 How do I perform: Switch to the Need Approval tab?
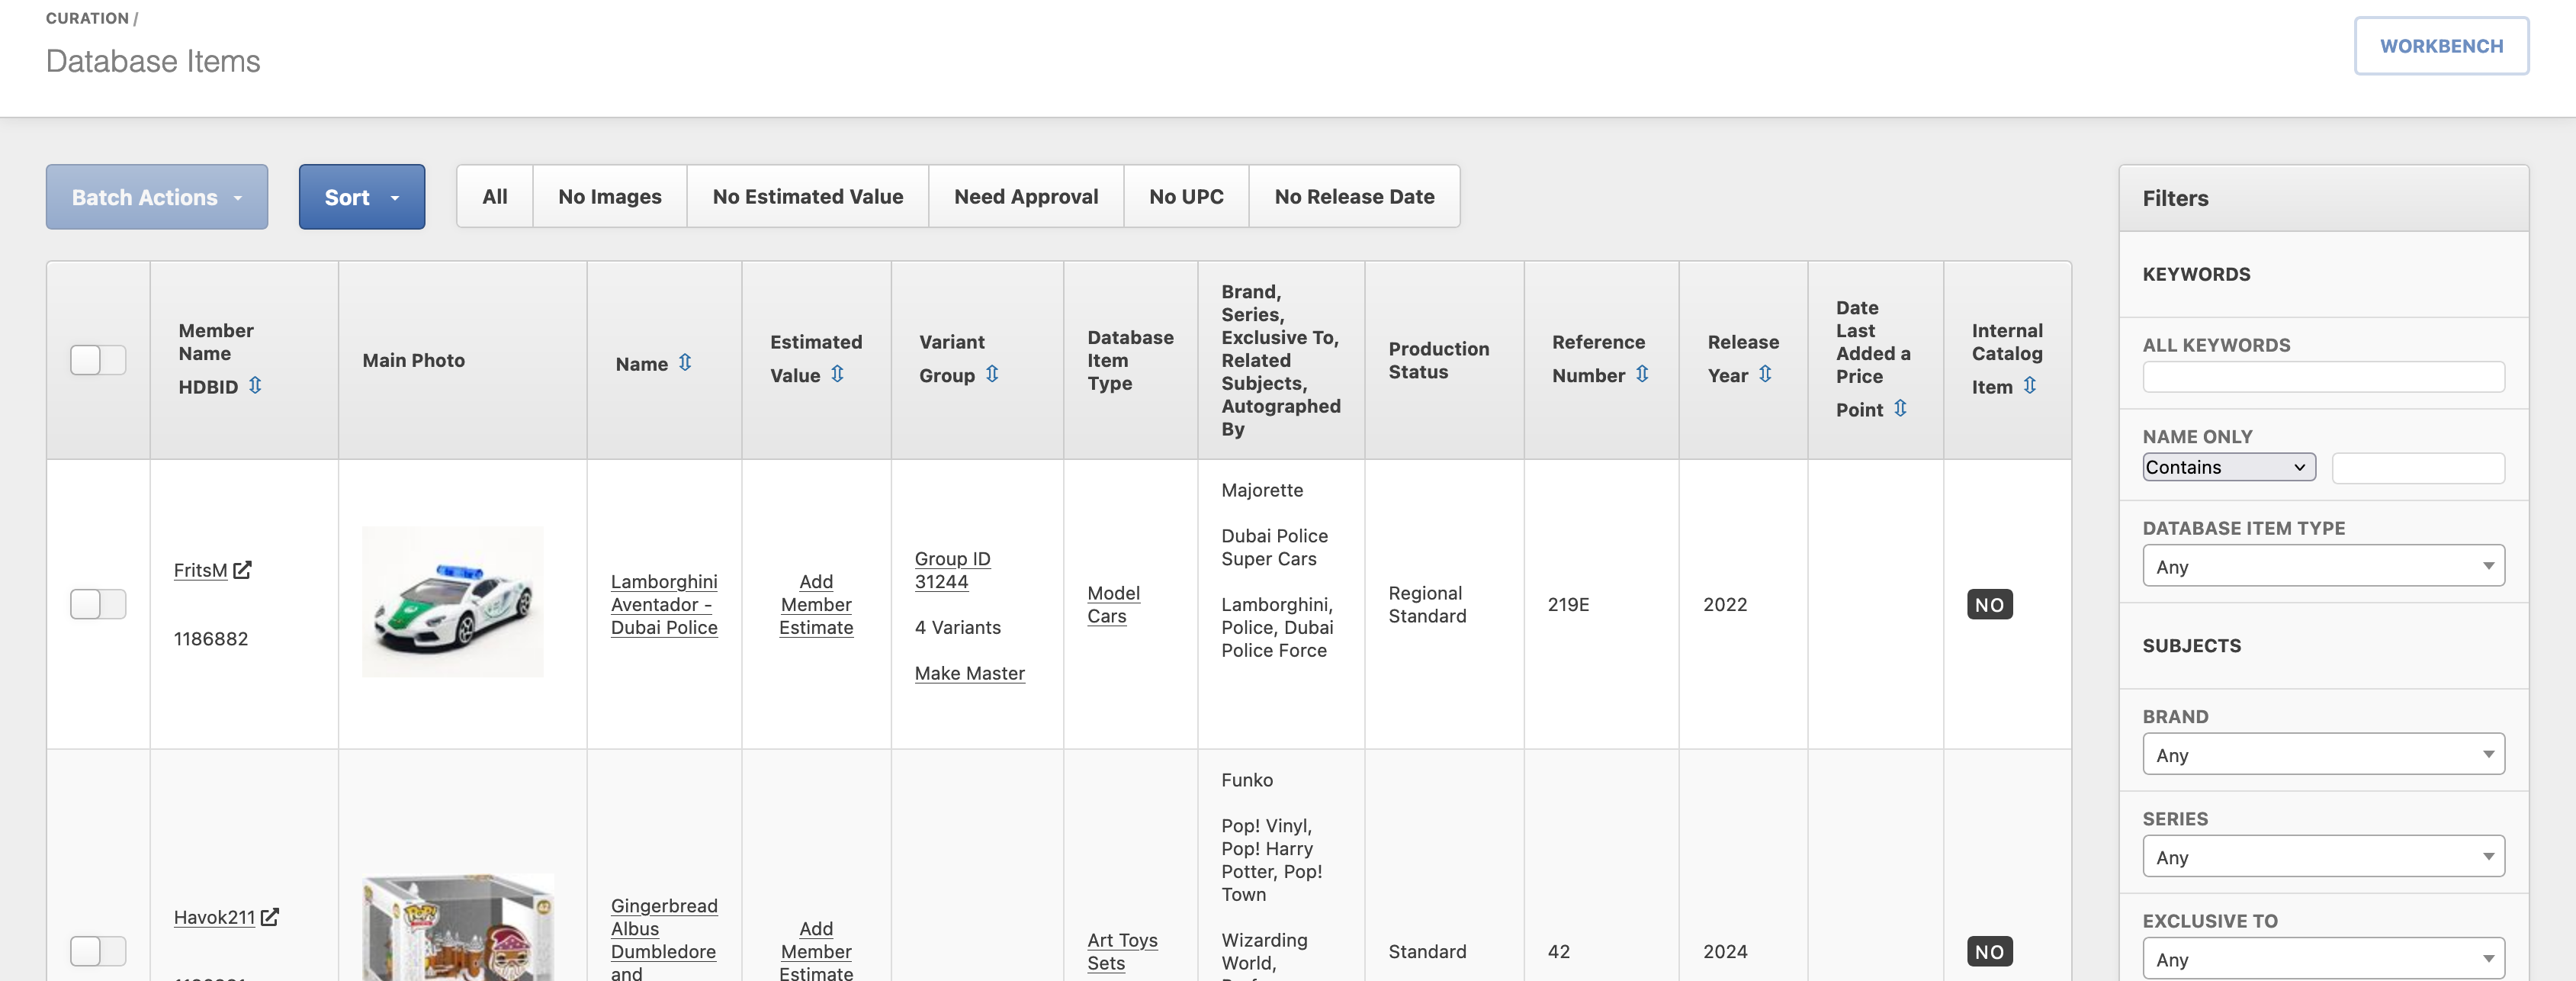coord(1025,197)
